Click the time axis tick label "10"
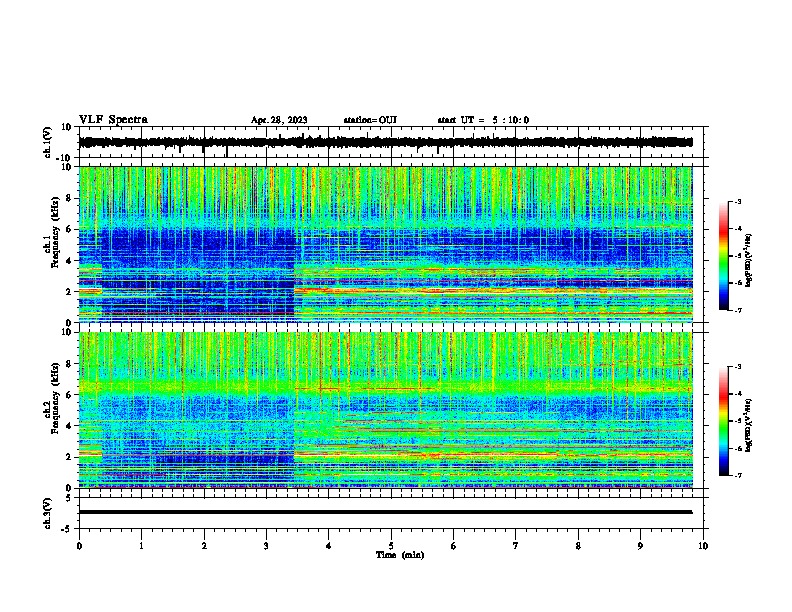 click(703, 546)
